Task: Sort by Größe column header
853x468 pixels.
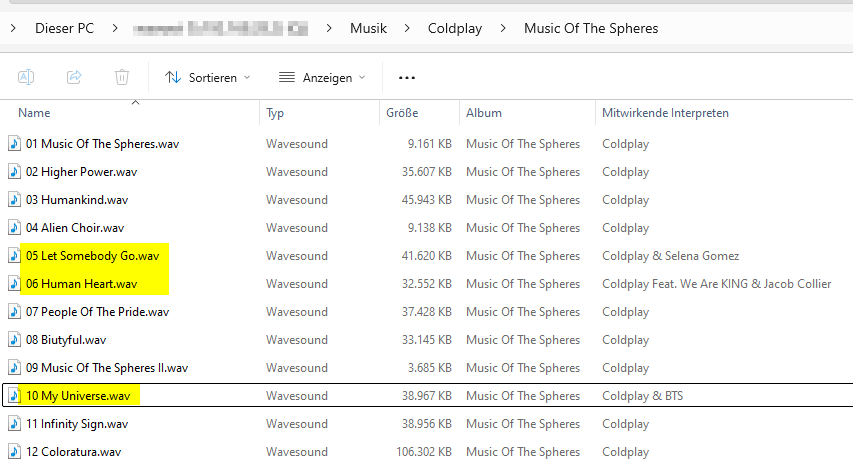Action: [x=402, y=113]
